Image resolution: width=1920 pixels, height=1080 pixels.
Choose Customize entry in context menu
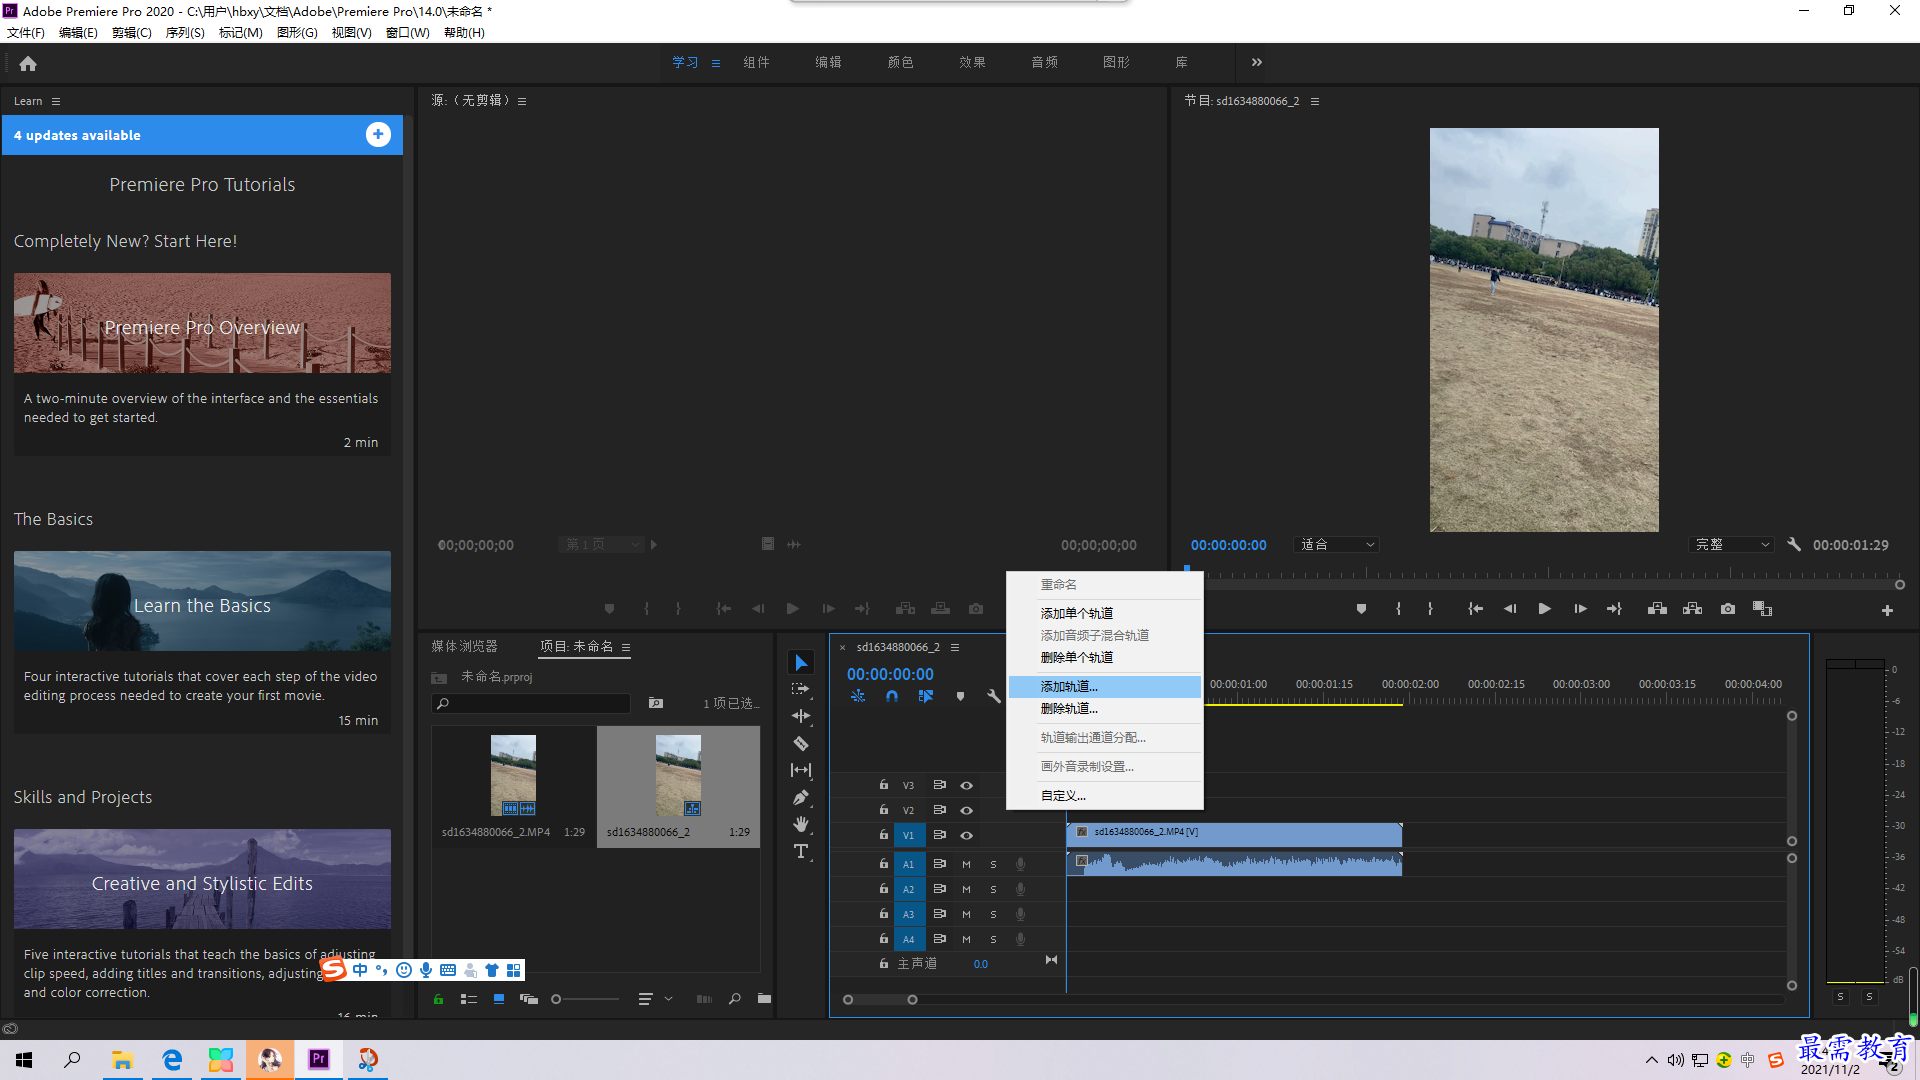(1104, 796)
